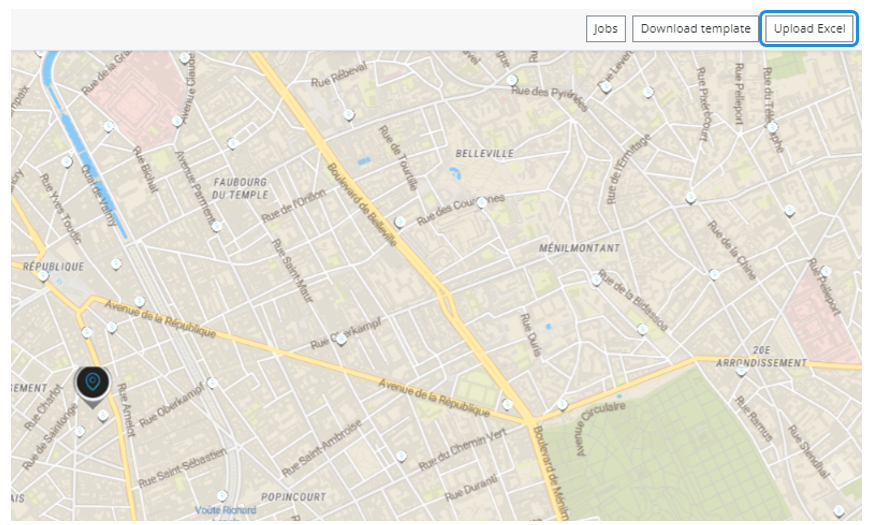The image size is (872, 525).
Task: Select the marker beside the Rue des Pyrénées label
Action: (512, 81)
